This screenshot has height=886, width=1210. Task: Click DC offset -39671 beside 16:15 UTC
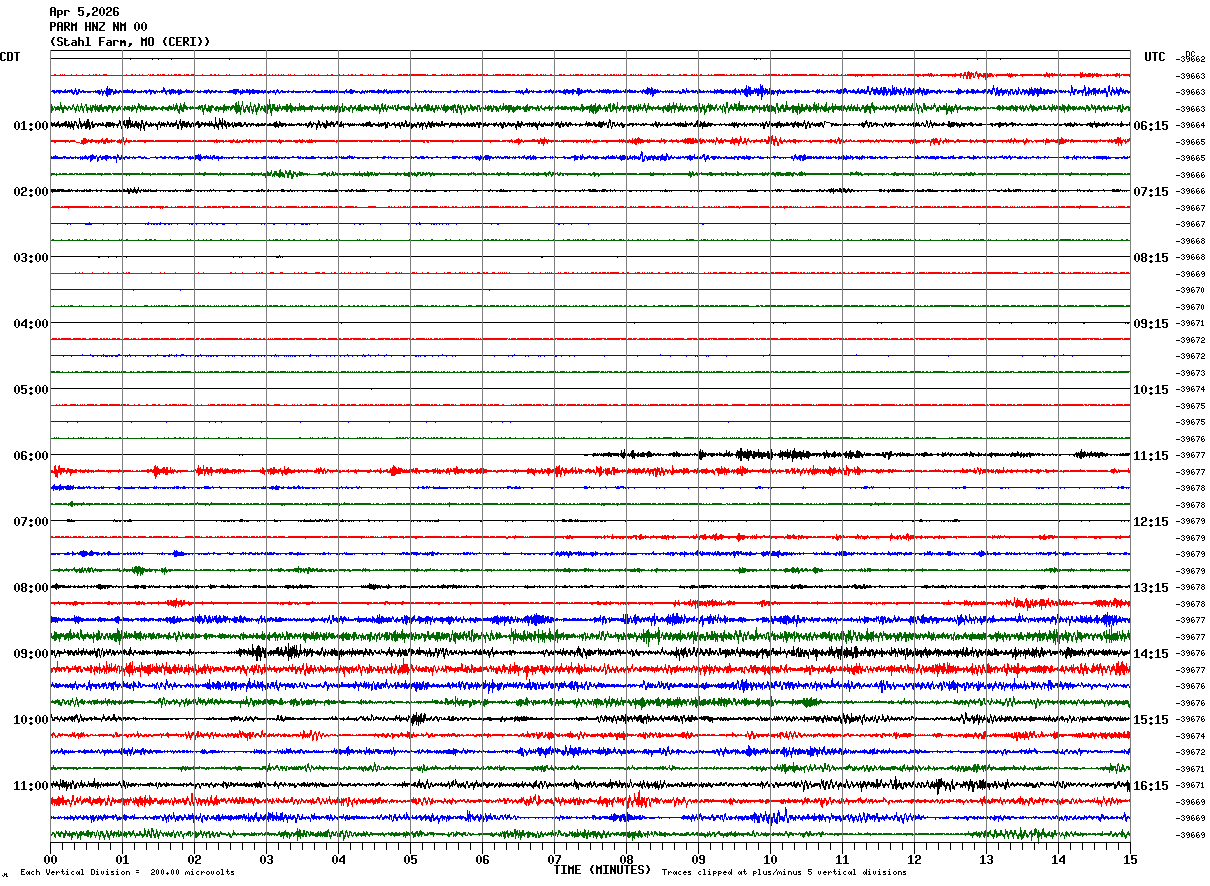click(1191, 785)
